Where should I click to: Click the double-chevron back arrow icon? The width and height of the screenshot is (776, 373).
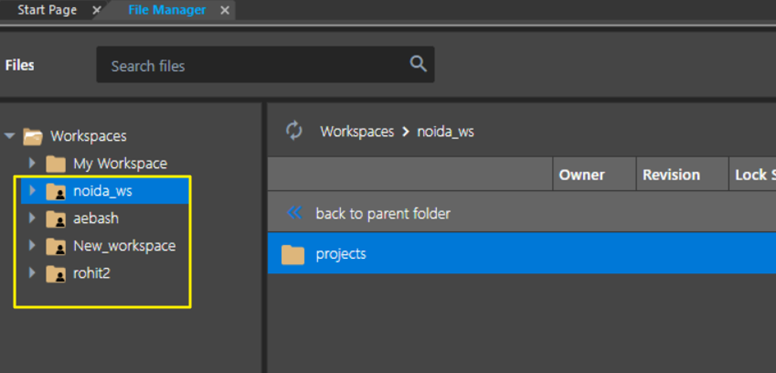pos(294,213)
